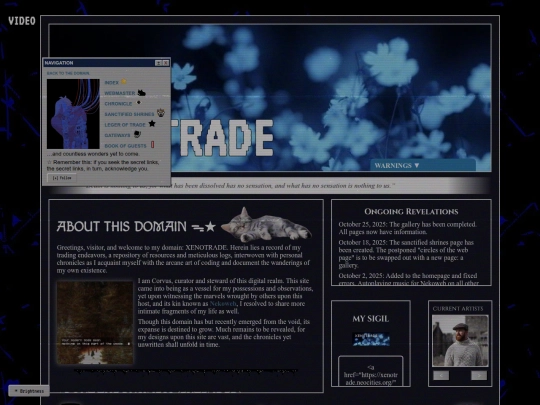This screenshot has width=540, height=405.
Task: Click the 'Ongoing Revelations' heading
Action: click(411, 211)
